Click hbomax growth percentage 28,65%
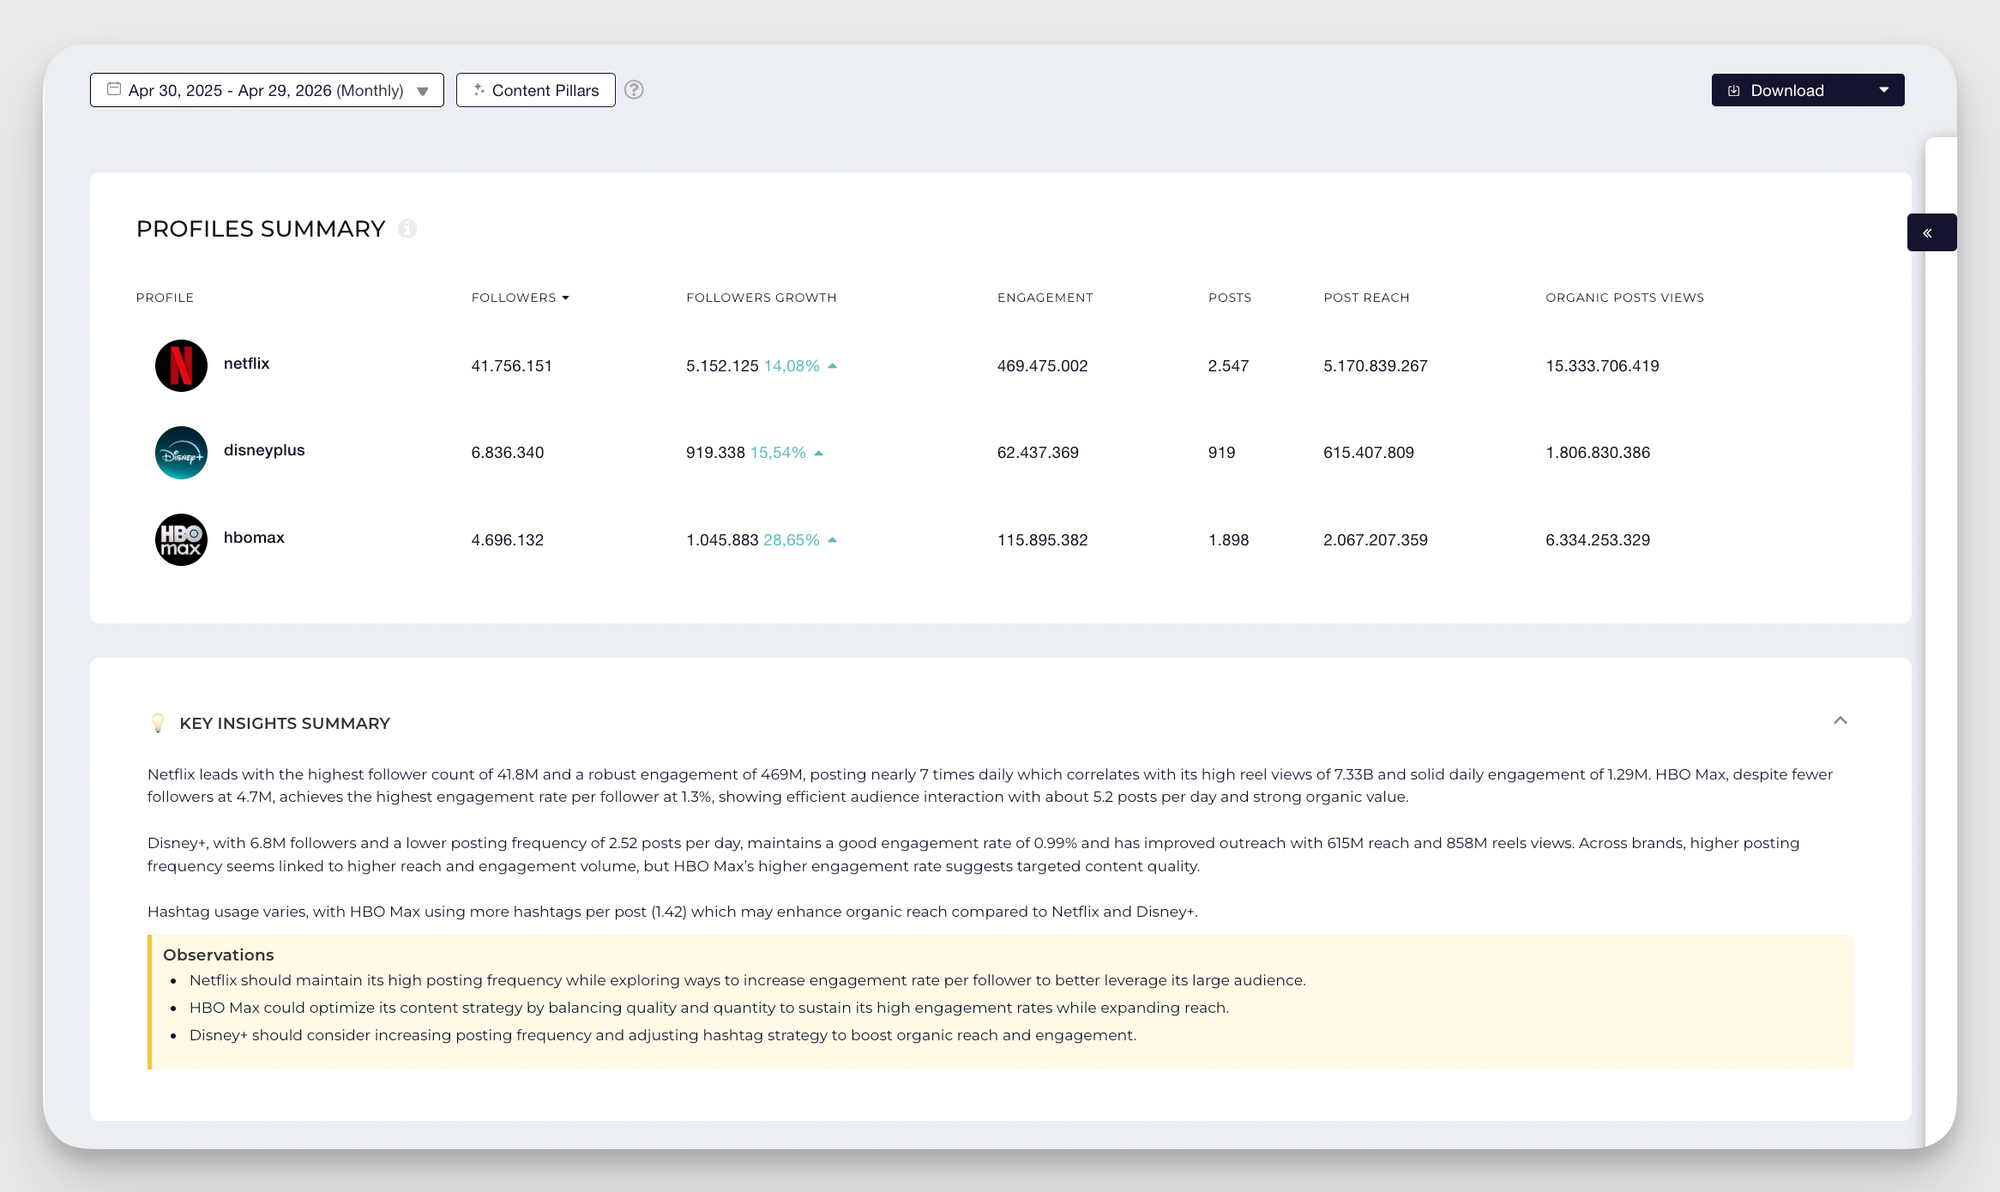Screen dimensions: 2000x1192 [792, 540]
